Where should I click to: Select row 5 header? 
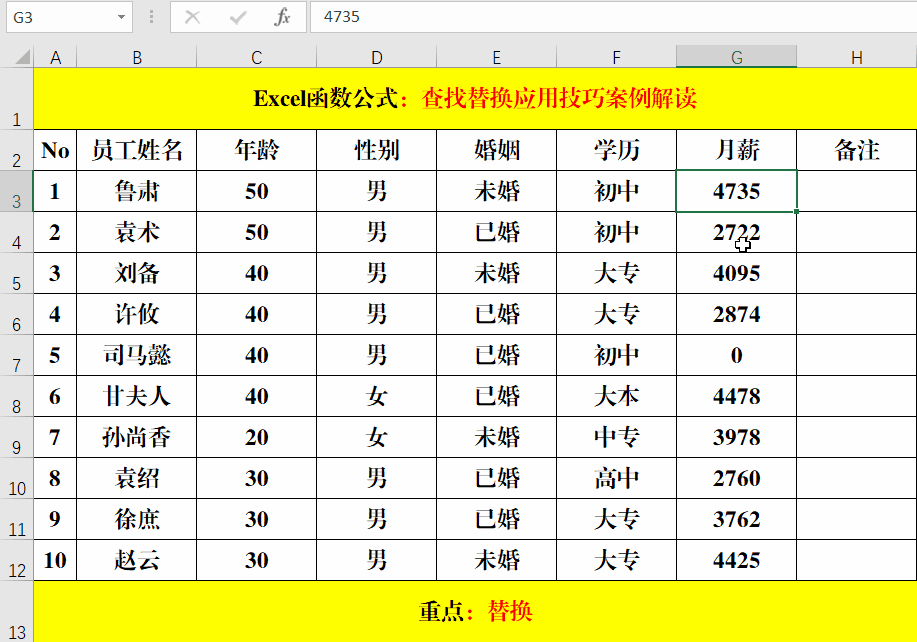16,273
